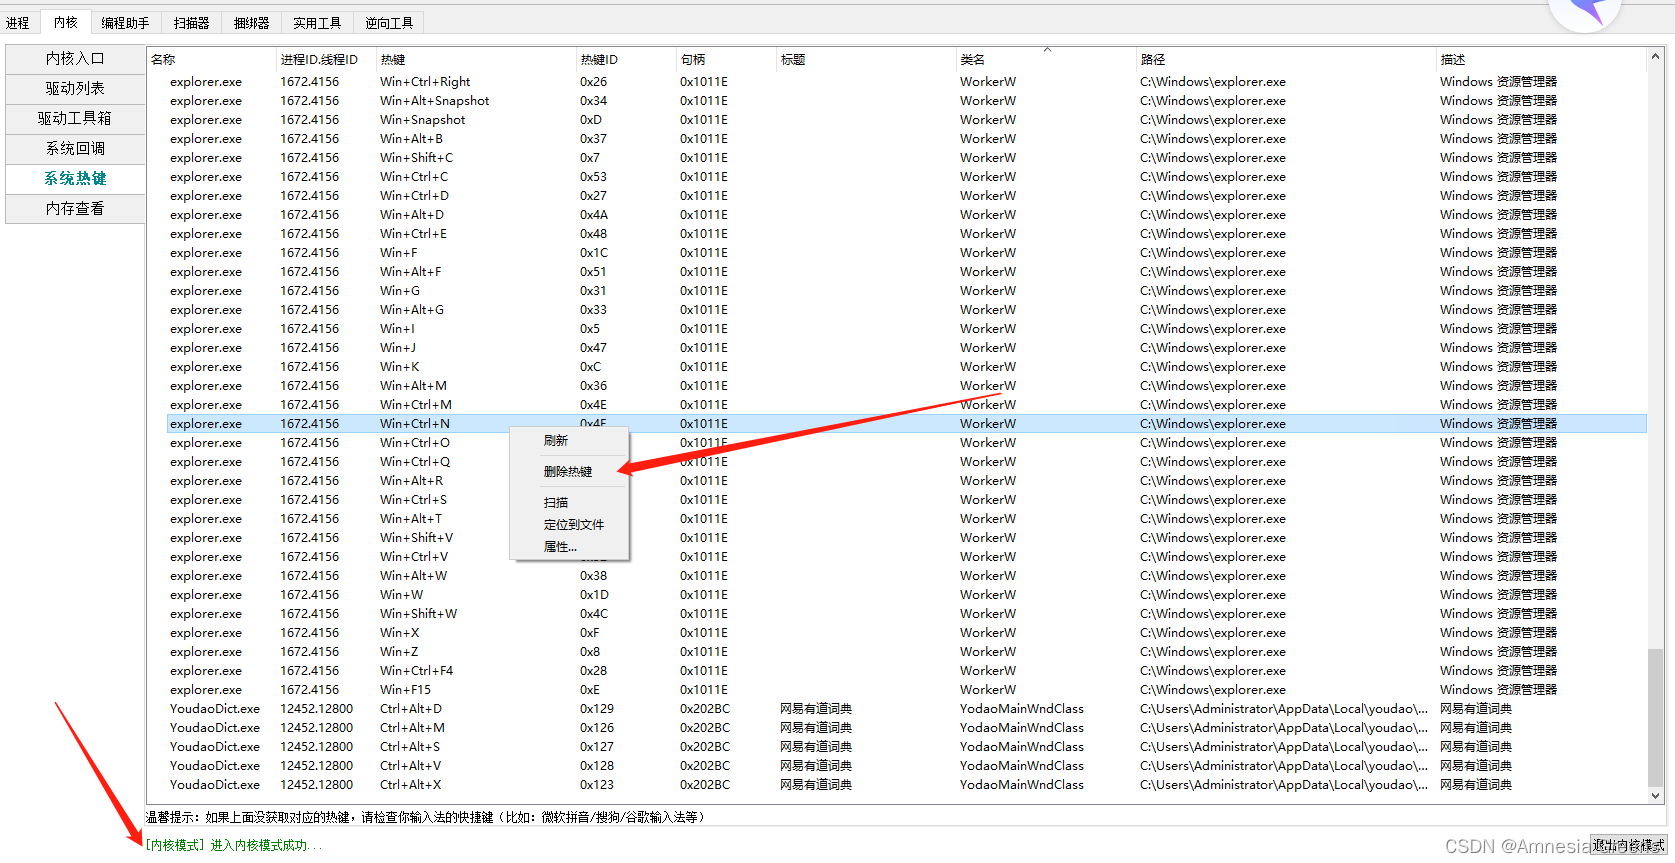Select the Win+Alt+B row

(906, 139)
